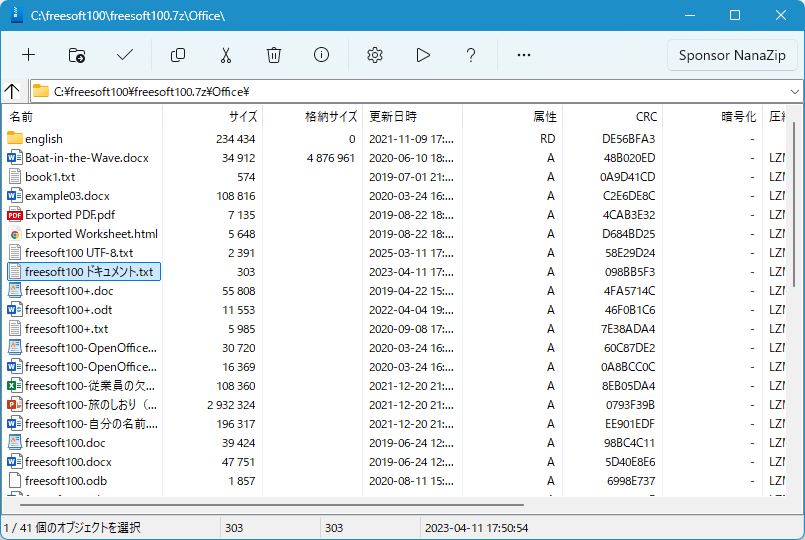Open the Options gear icon
Screen dimensions: 805x540
(375, 55)
